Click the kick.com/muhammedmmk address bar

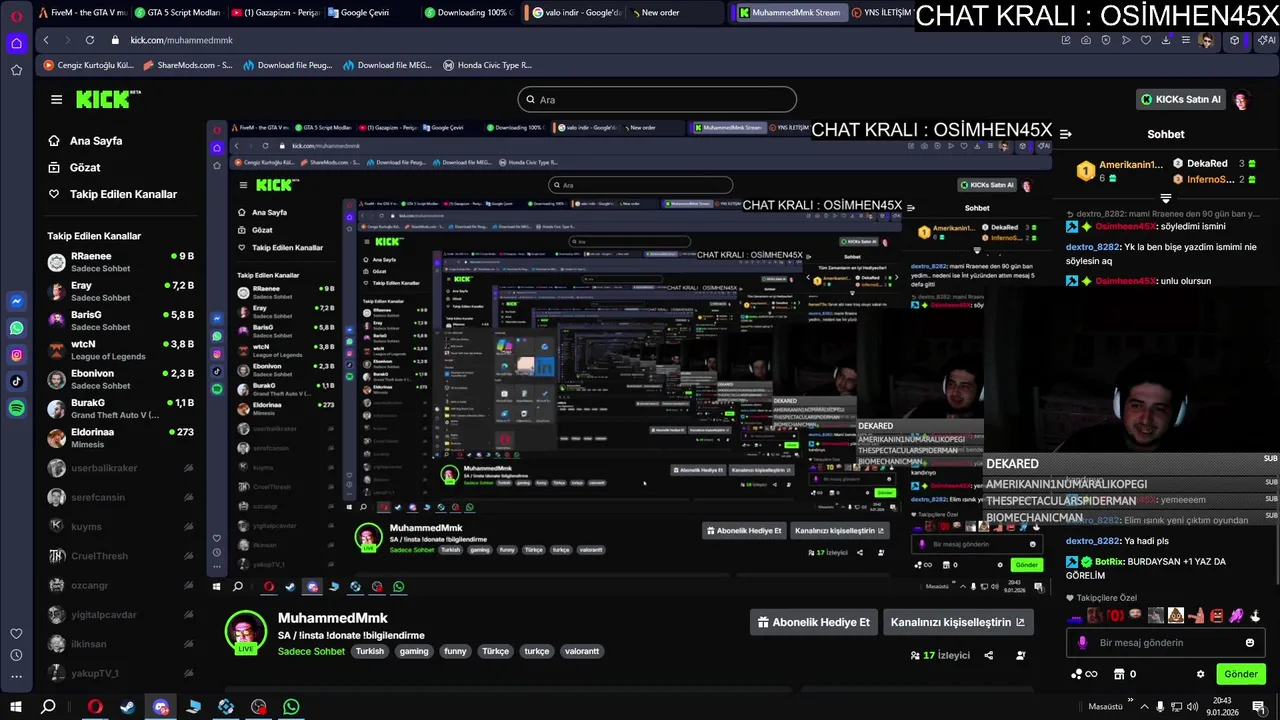[182, 40]
